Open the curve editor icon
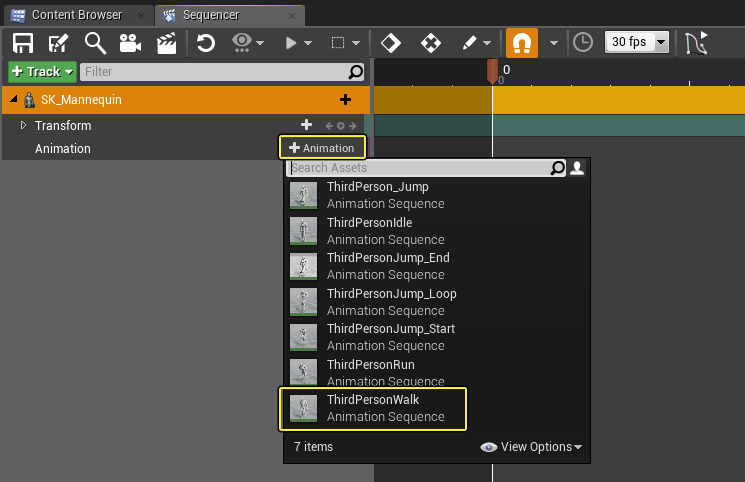The image size is (745, 482). click(696, 43)
